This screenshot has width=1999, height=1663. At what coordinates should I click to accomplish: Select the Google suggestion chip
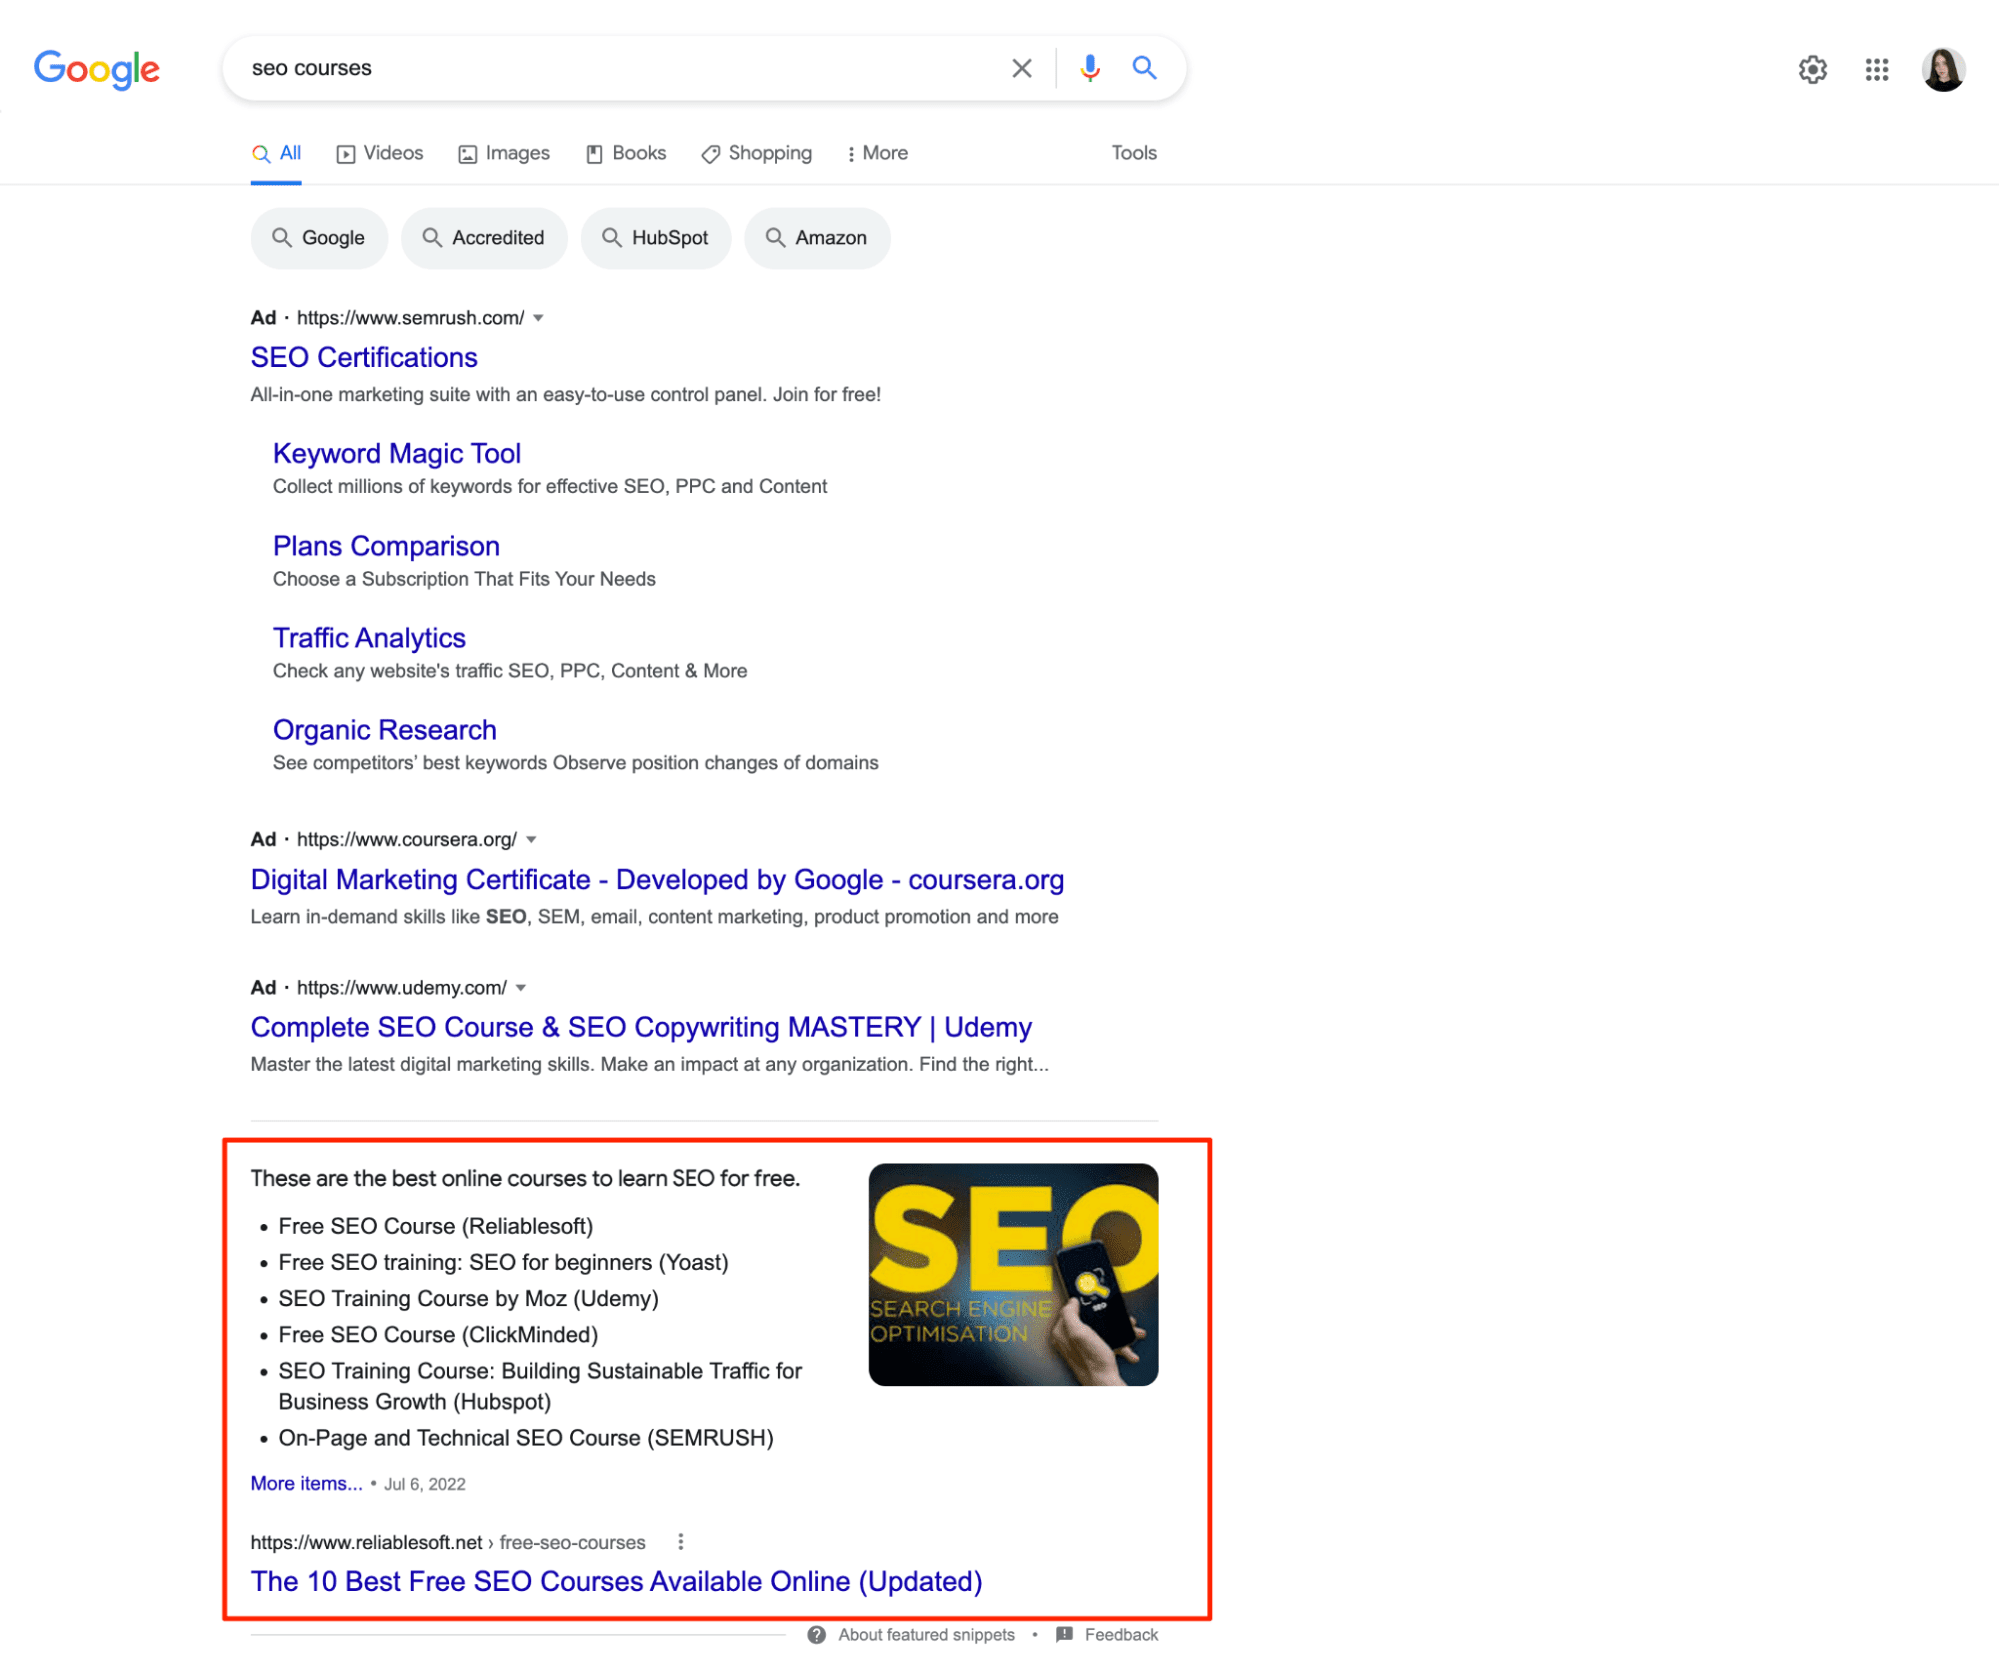pos(319,238)
